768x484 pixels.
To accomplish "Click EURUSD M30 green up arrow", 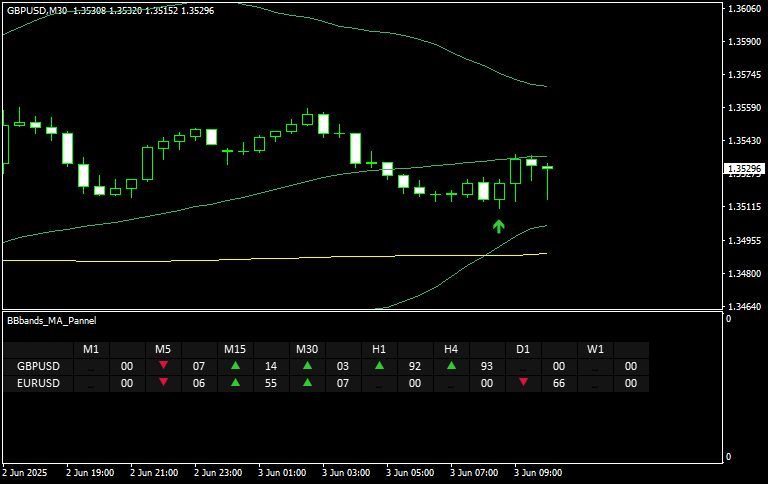I will pos(307,383).
